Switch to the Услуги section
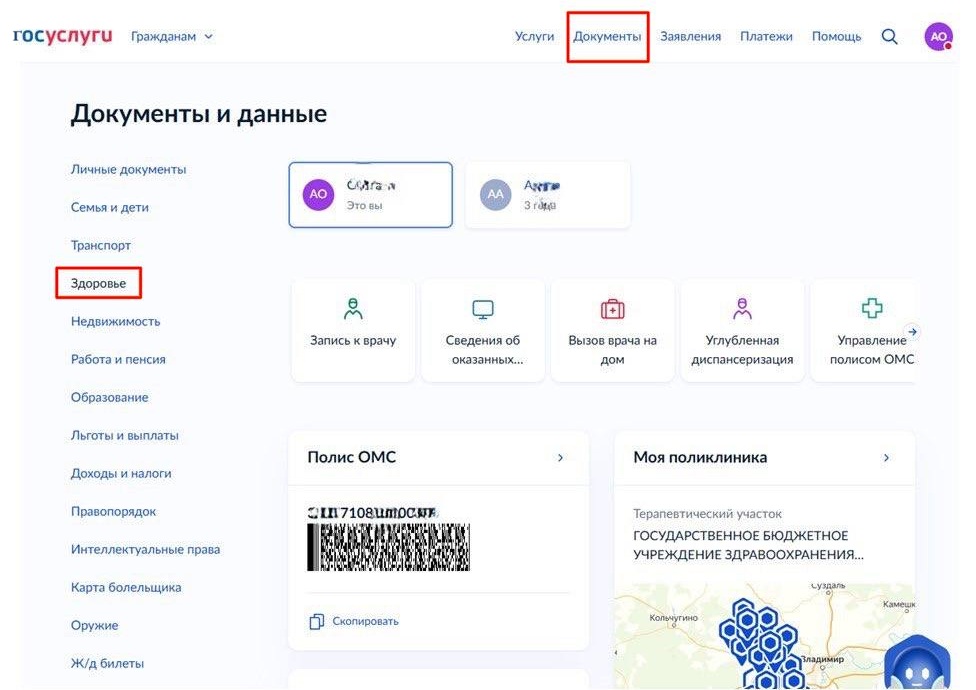 [534, 36]
